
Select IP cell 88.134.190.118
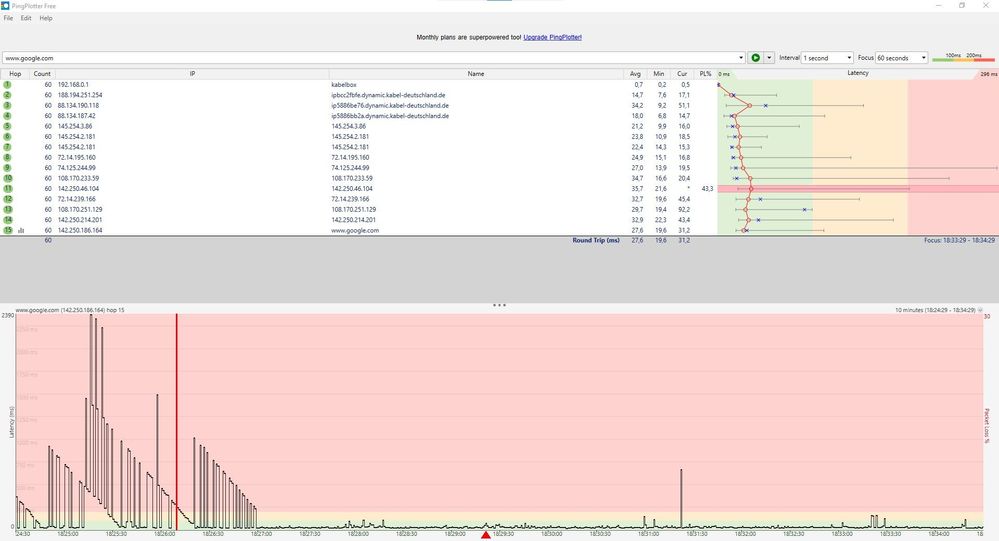(x=78, y=105)
